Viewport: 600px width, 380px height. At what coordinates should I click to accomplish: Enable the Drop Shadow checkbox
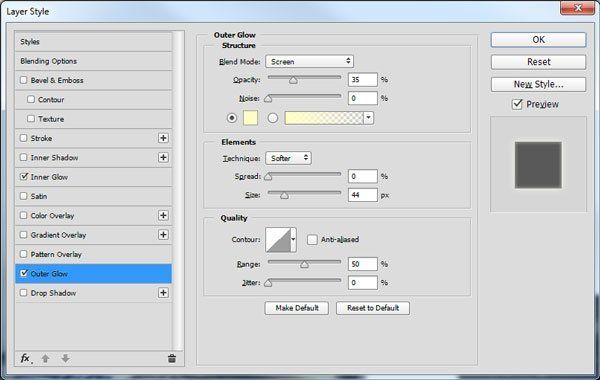24,293
